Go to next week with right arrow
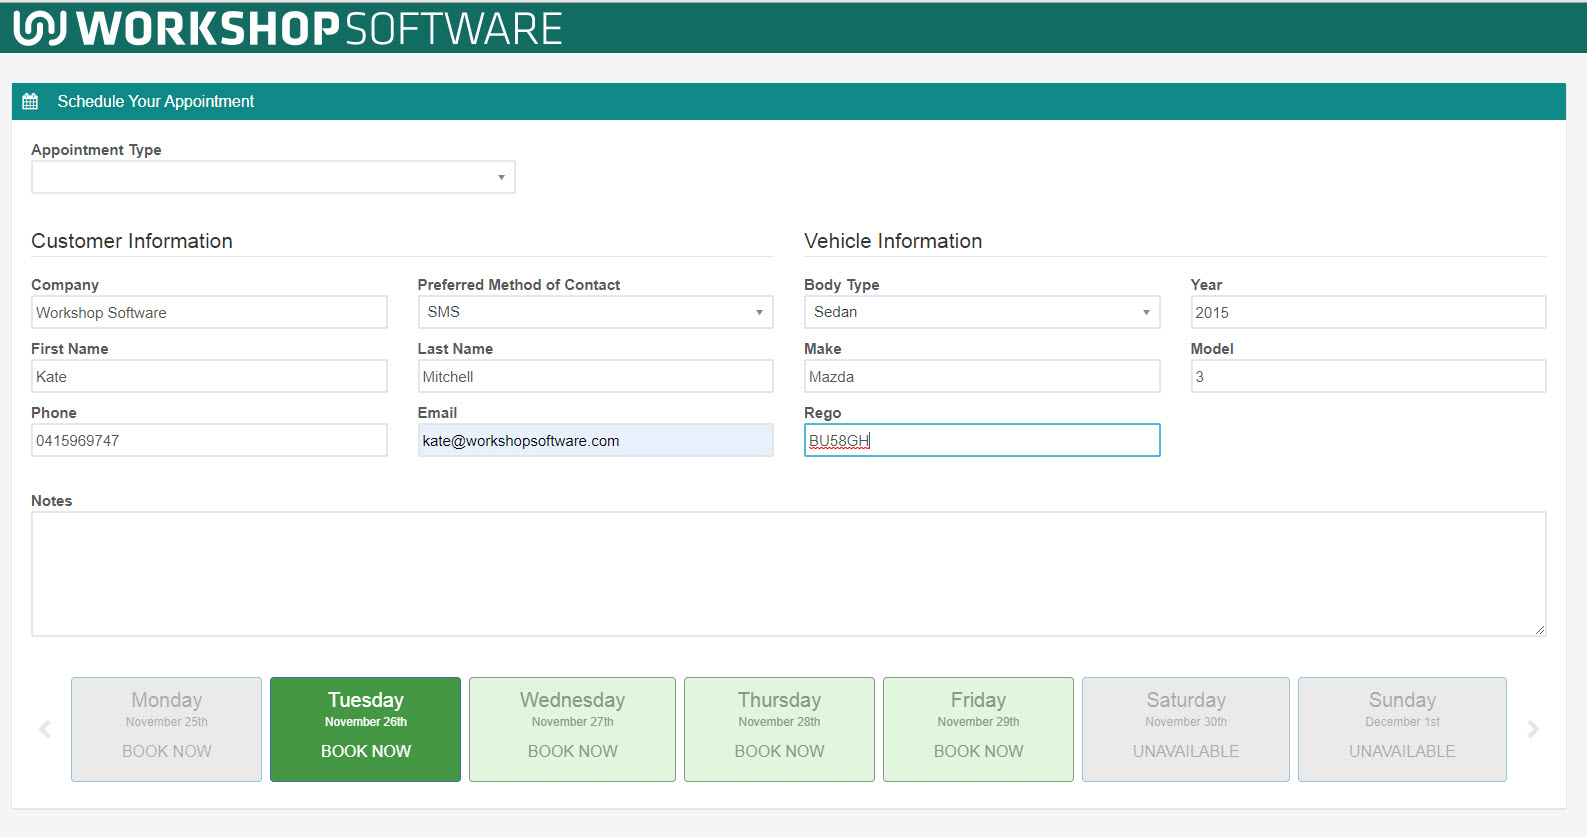This screenshot has width=1587, height=837. [1533, 729]
